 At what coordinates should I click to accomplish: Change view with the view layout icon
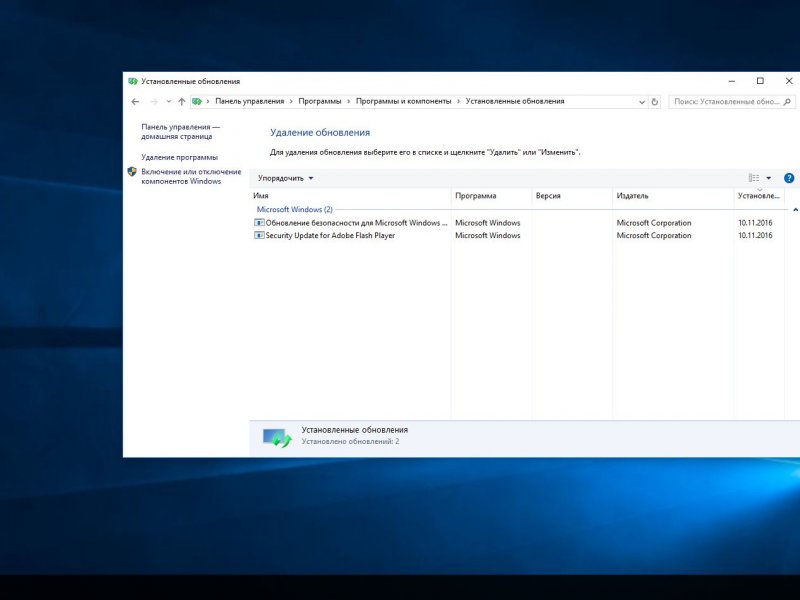tap(754, 178)
